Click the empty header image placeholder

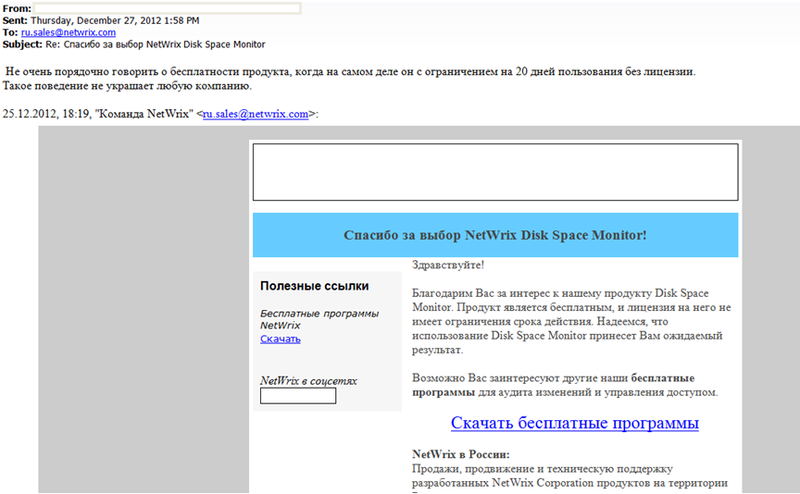495,172
